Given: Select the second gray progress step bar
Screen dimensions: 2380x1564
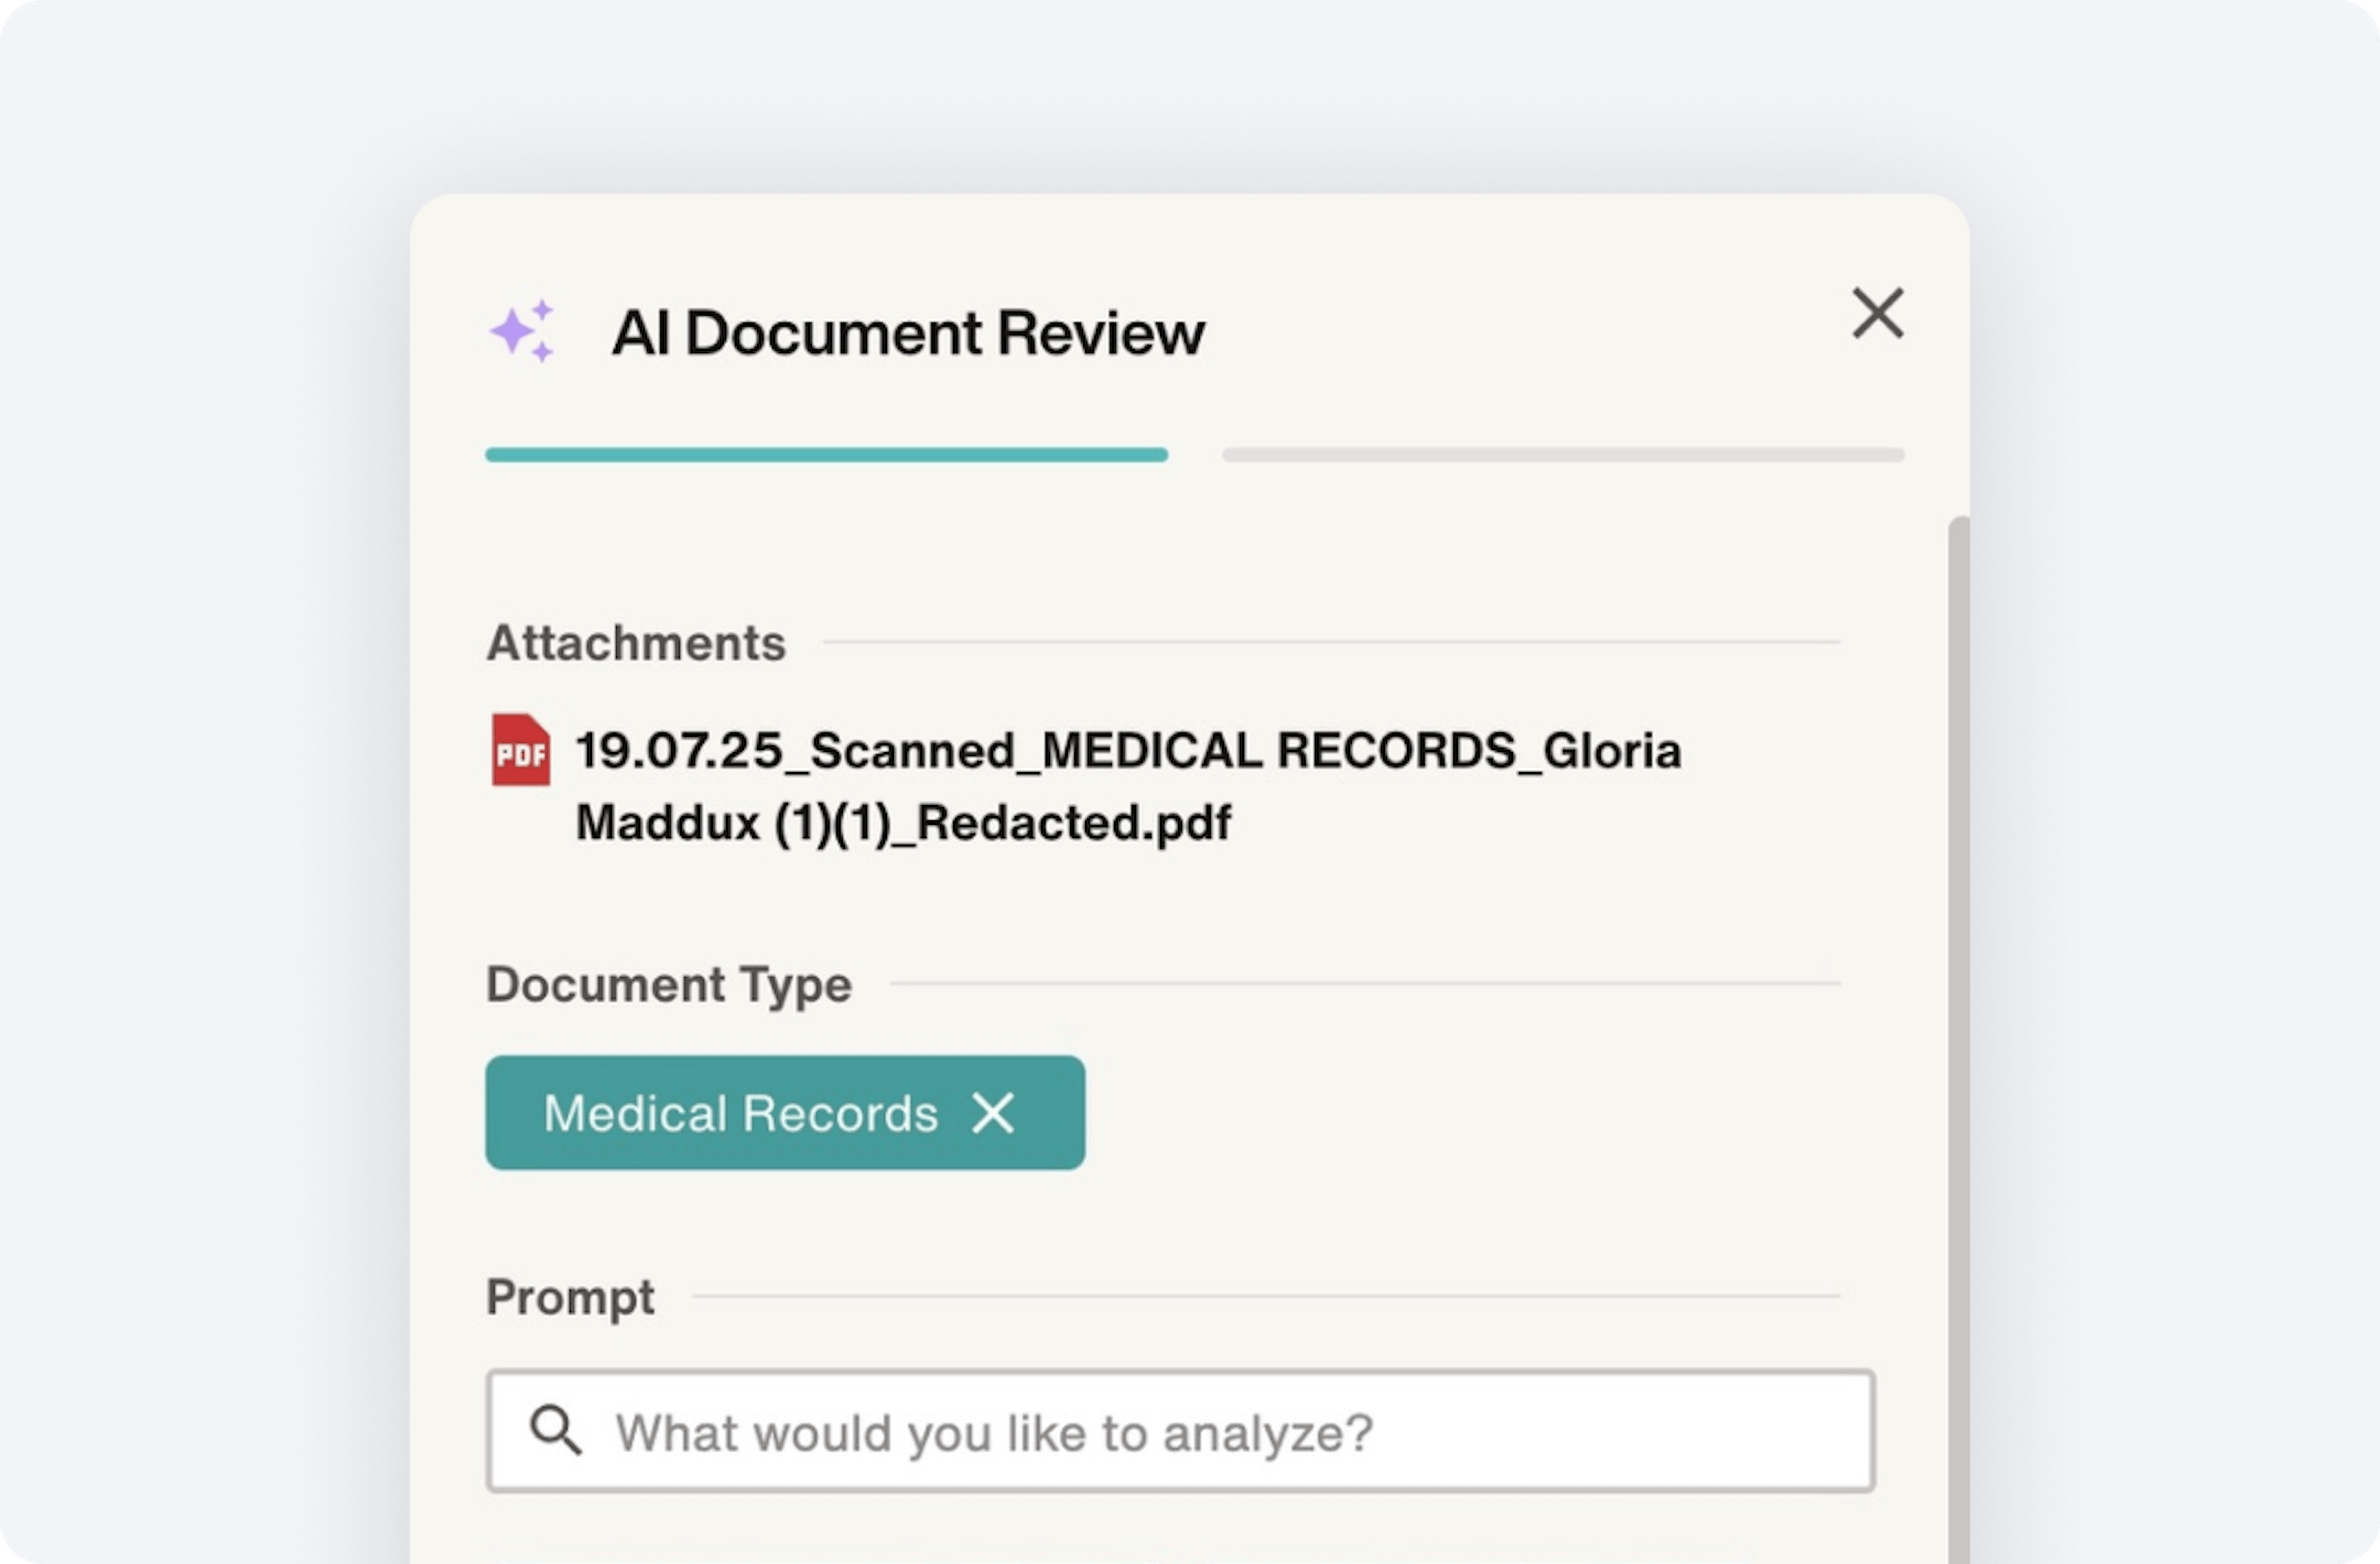Looking at the screenshot, I should 1563,455.
